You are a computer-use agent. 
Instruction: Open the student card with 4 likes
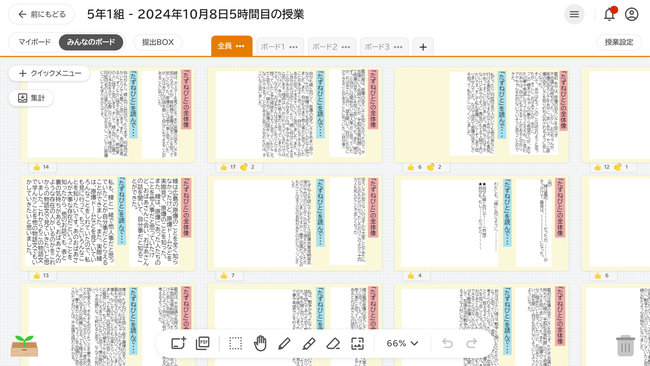[x=482, y=223]
